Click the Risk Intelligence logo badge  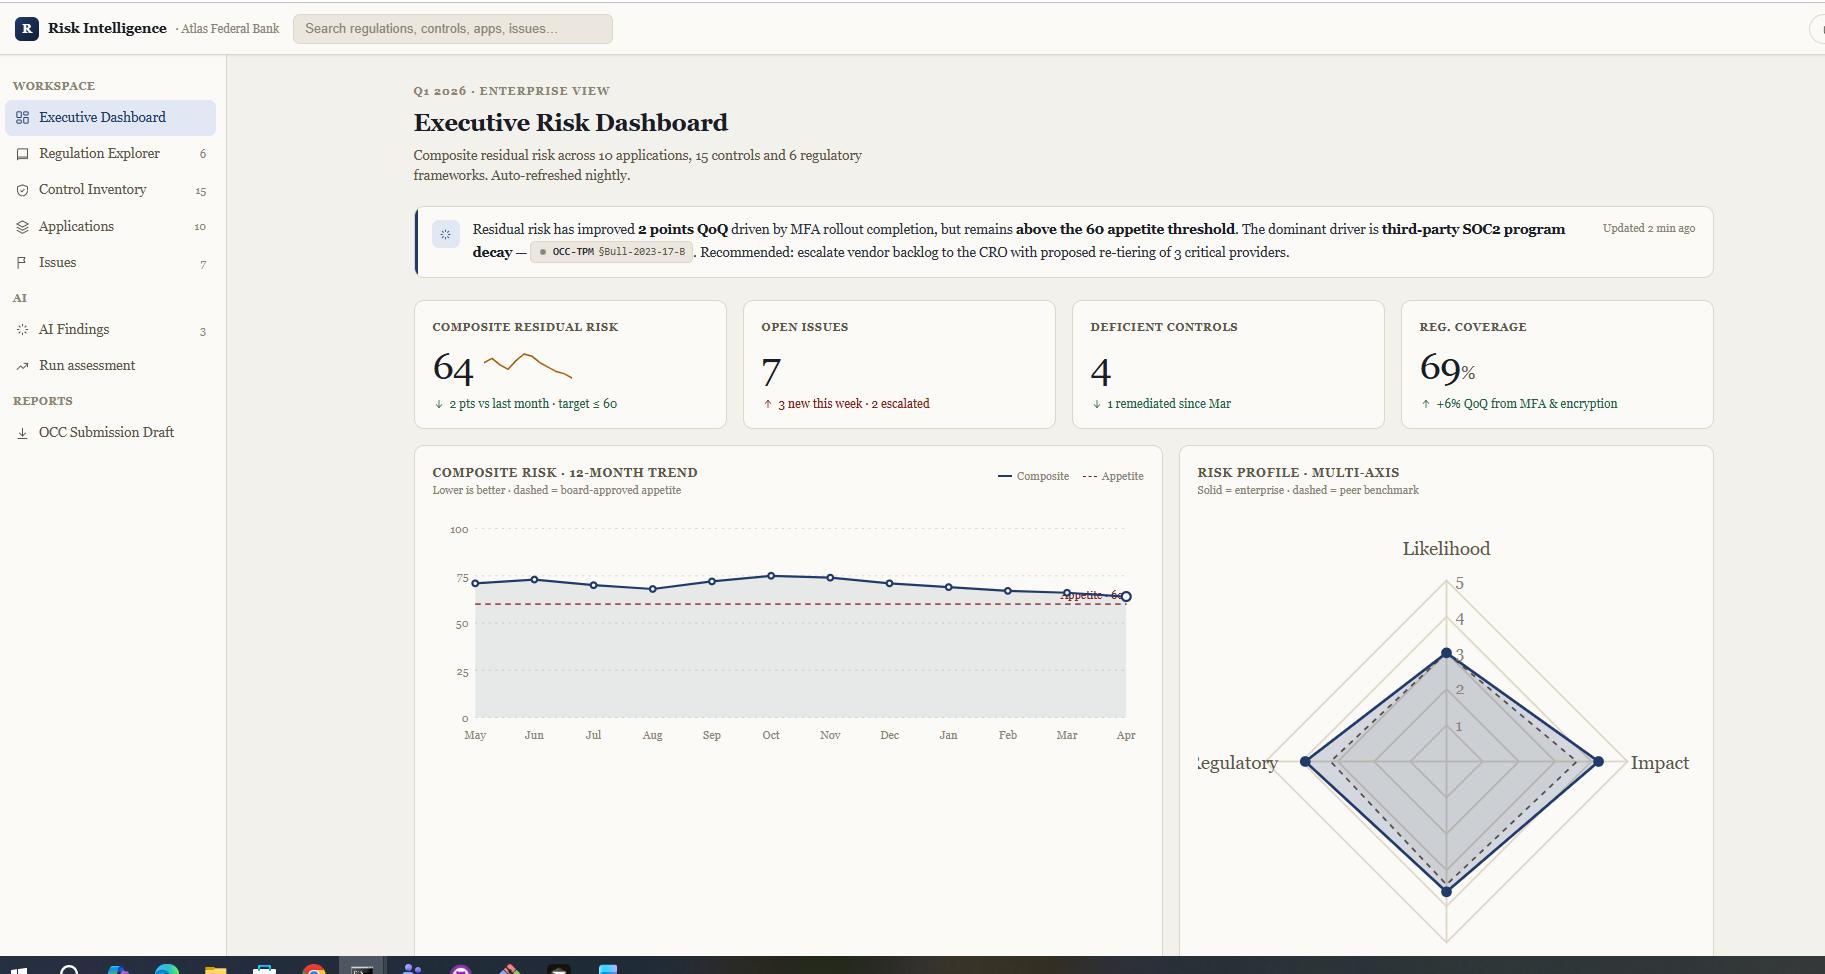click(x=27, y=28)
